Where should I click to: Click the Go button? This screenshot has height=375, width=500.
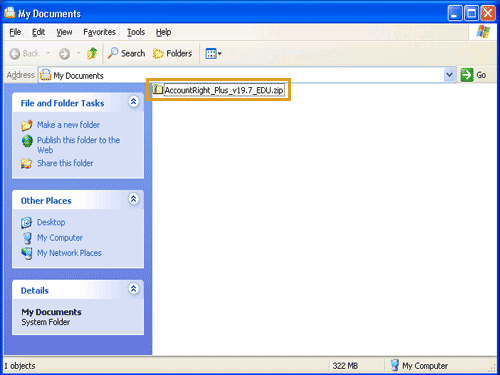click(x=473, y=75)
